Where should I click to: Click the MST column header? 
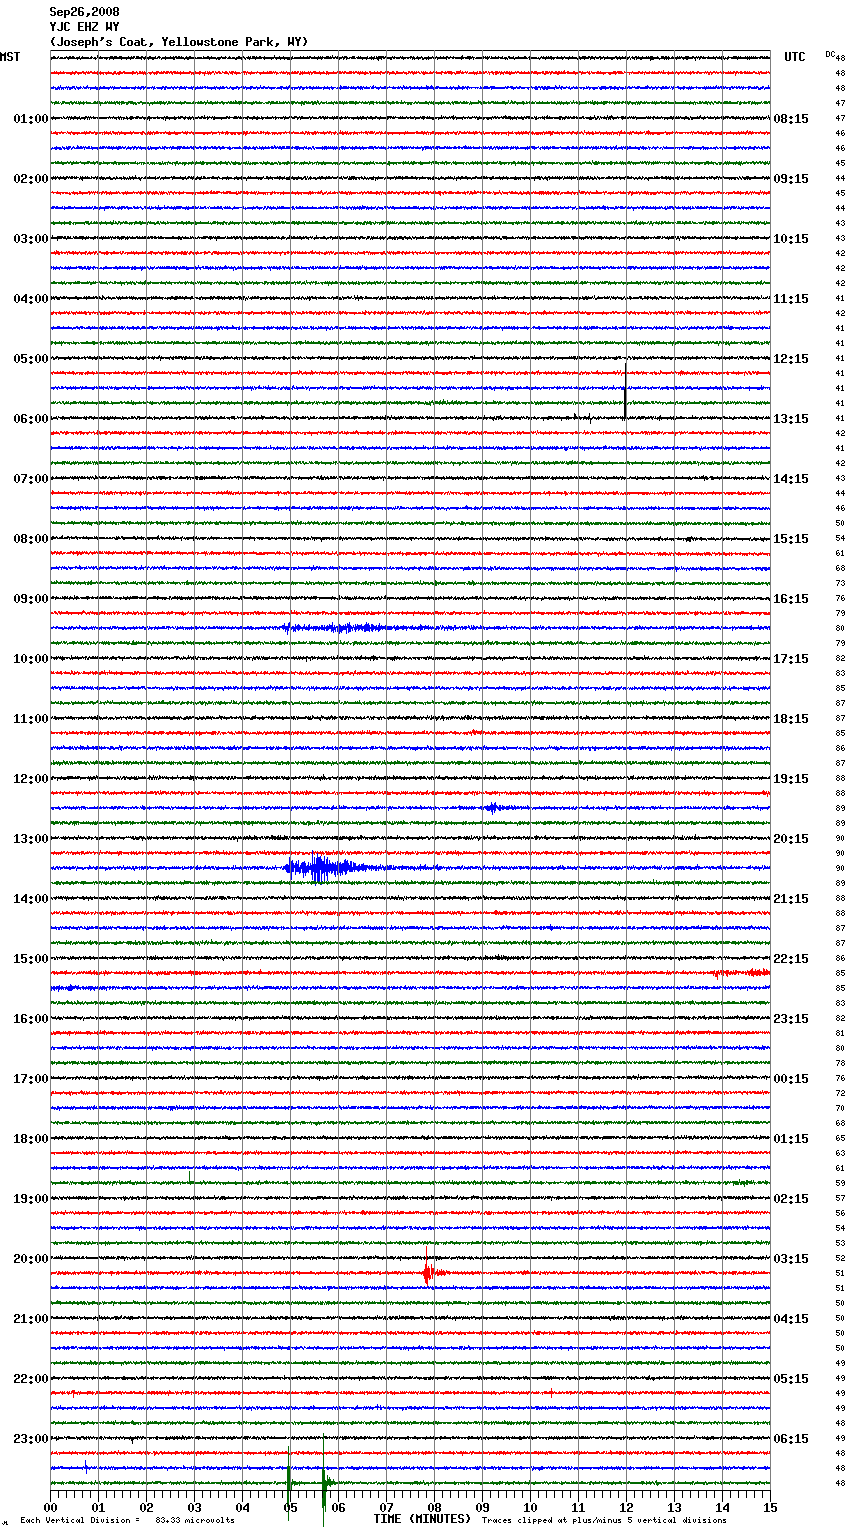coord(10,57)
